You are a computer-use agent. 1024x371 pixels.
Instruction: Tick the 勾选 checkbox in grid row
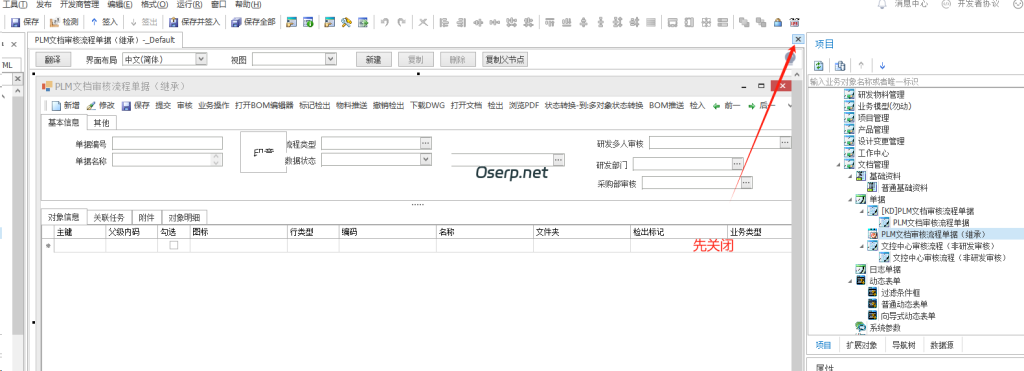(174, 246)
